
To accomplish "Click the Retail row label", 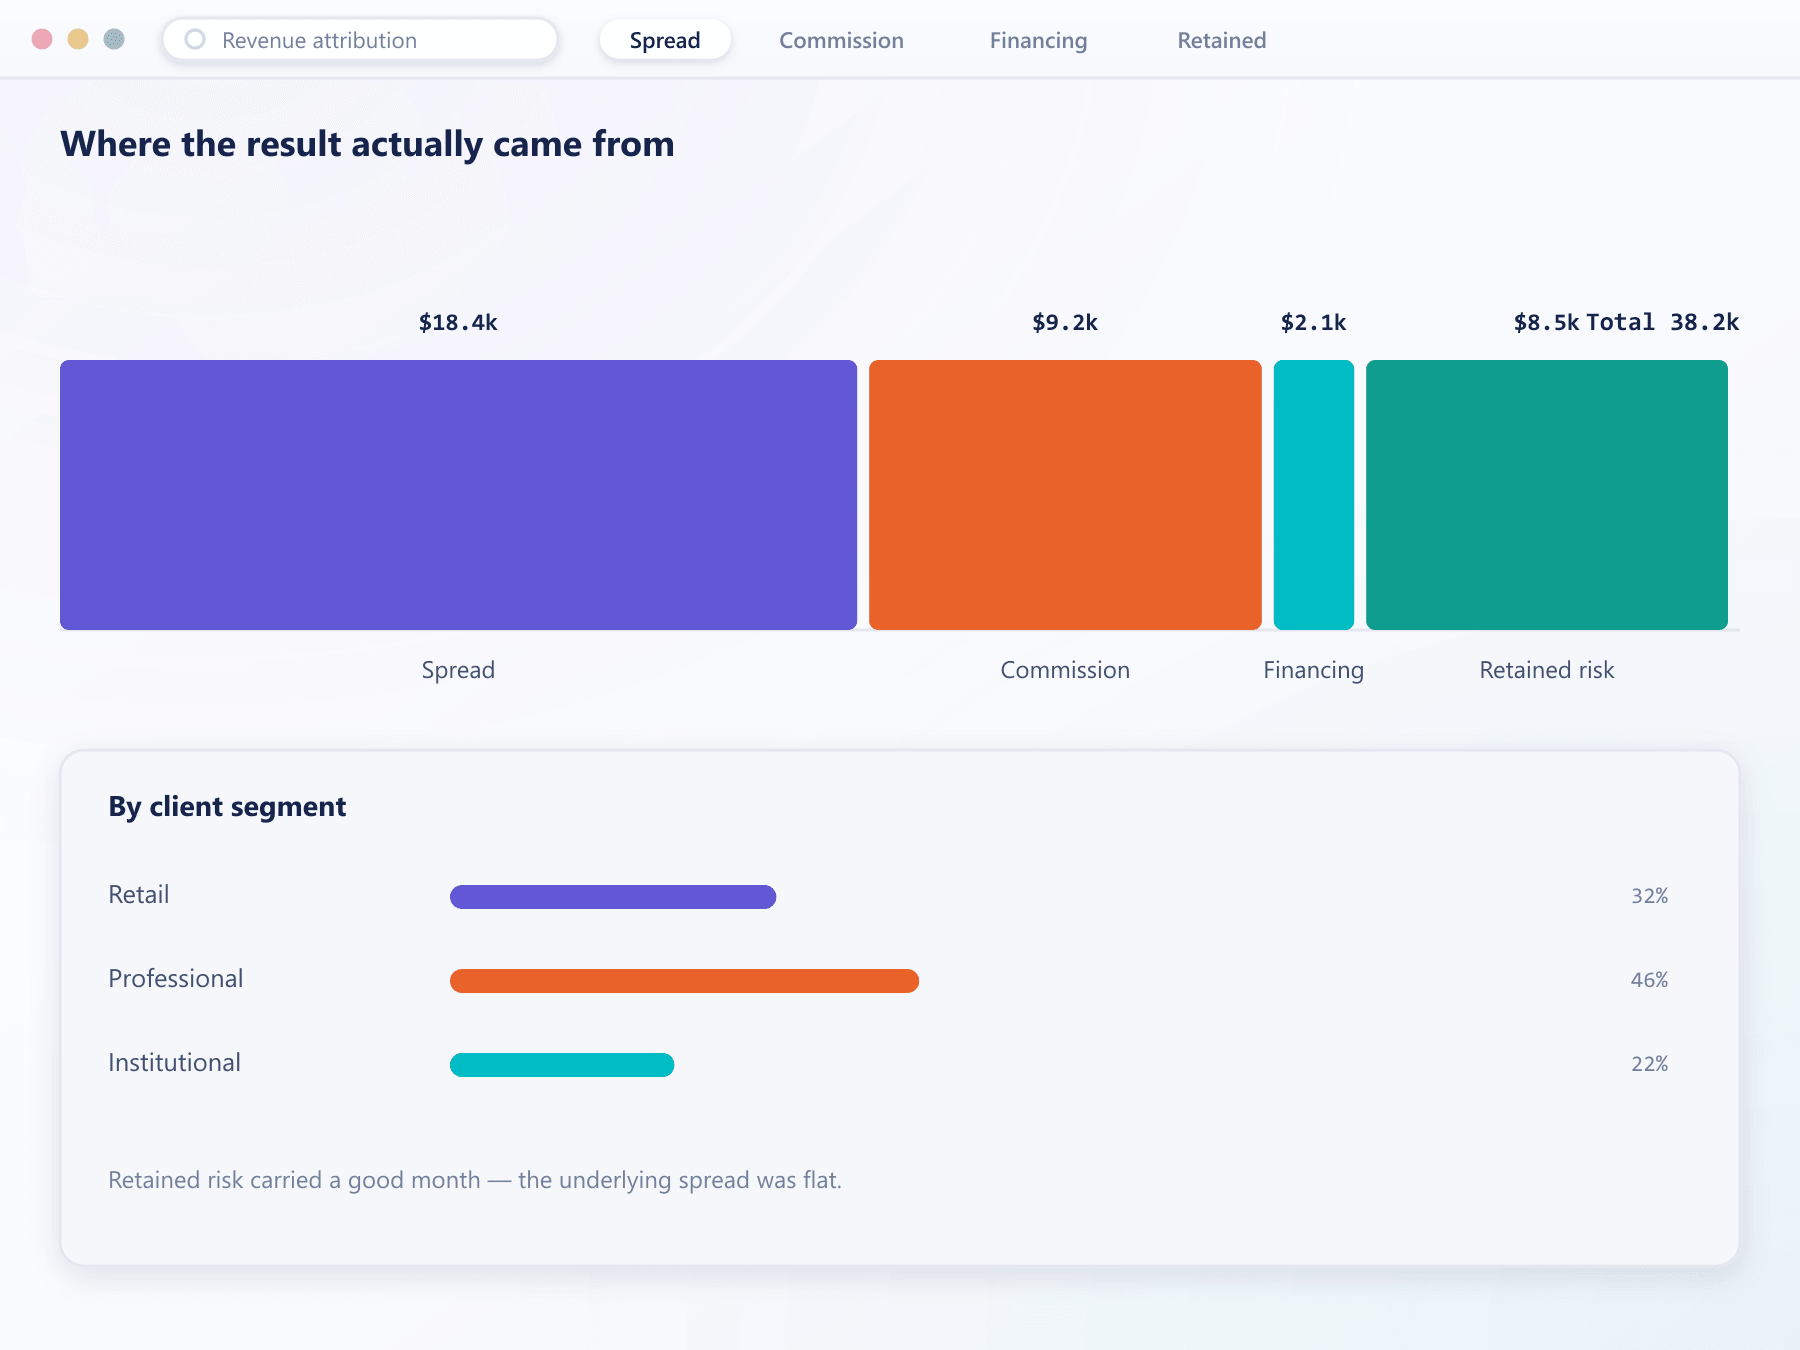I will point(139,895).
